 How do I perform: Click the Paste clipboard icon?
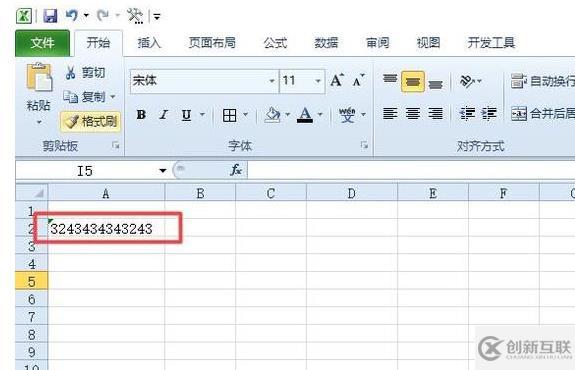39,77
